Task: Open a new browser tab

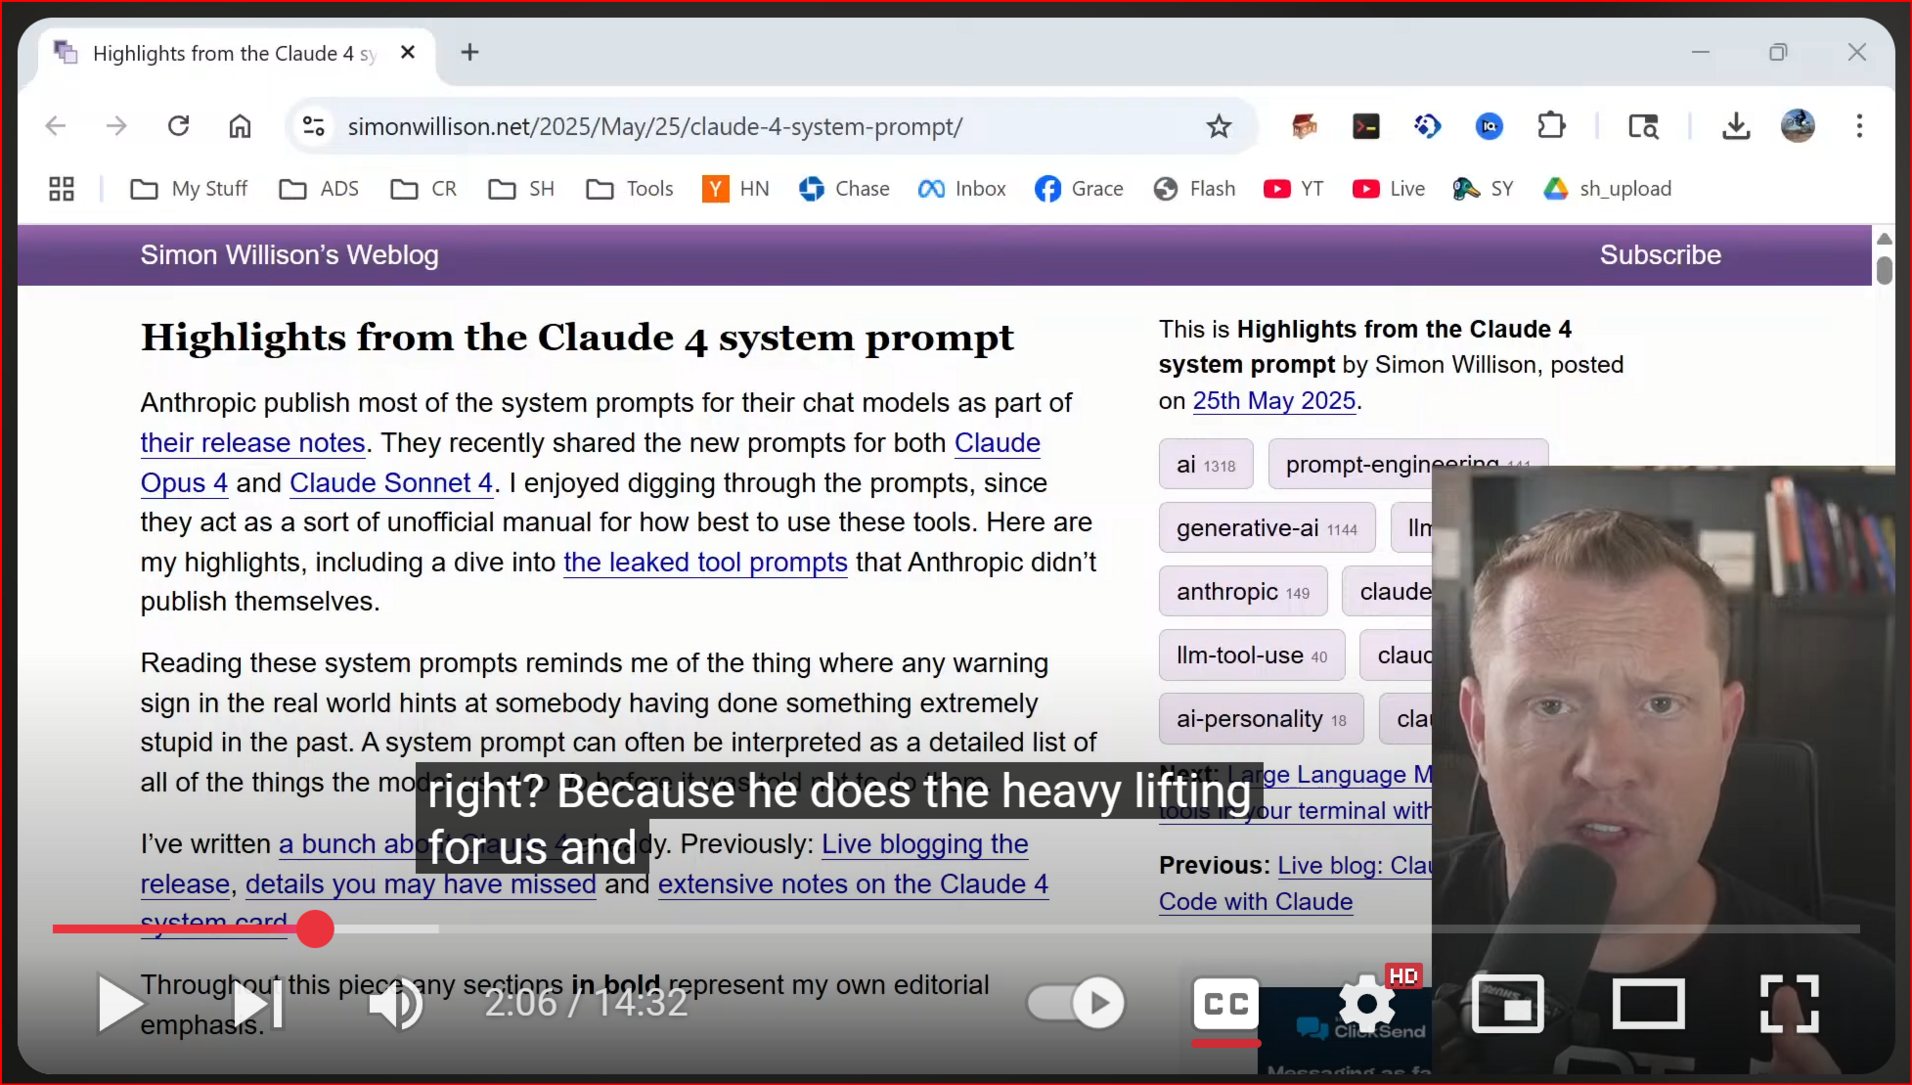Action: click(x=469, y=53)
